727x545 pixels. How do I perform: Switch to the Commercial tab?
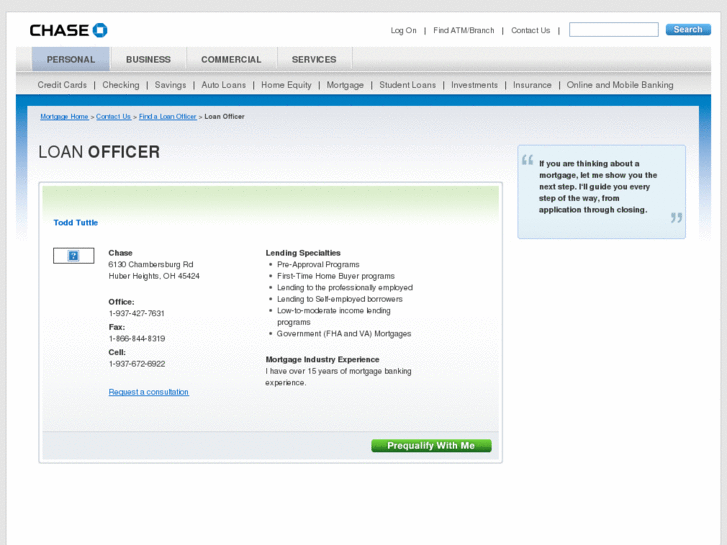coord(231,59)
